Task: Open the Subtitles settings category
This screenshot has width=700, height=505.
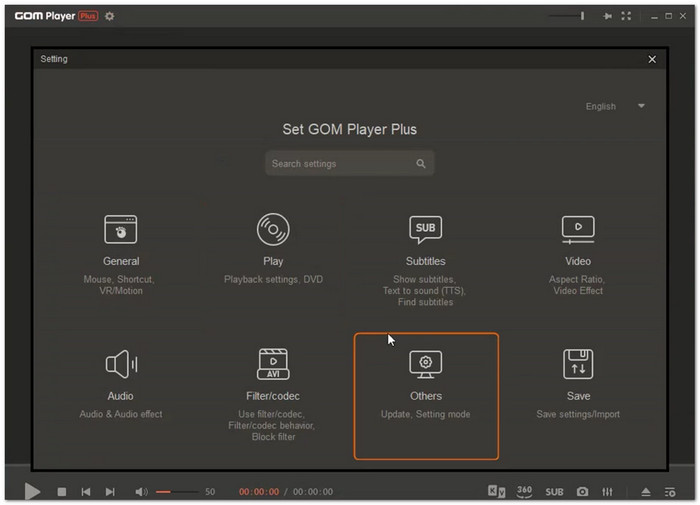Action: [425, 260]
